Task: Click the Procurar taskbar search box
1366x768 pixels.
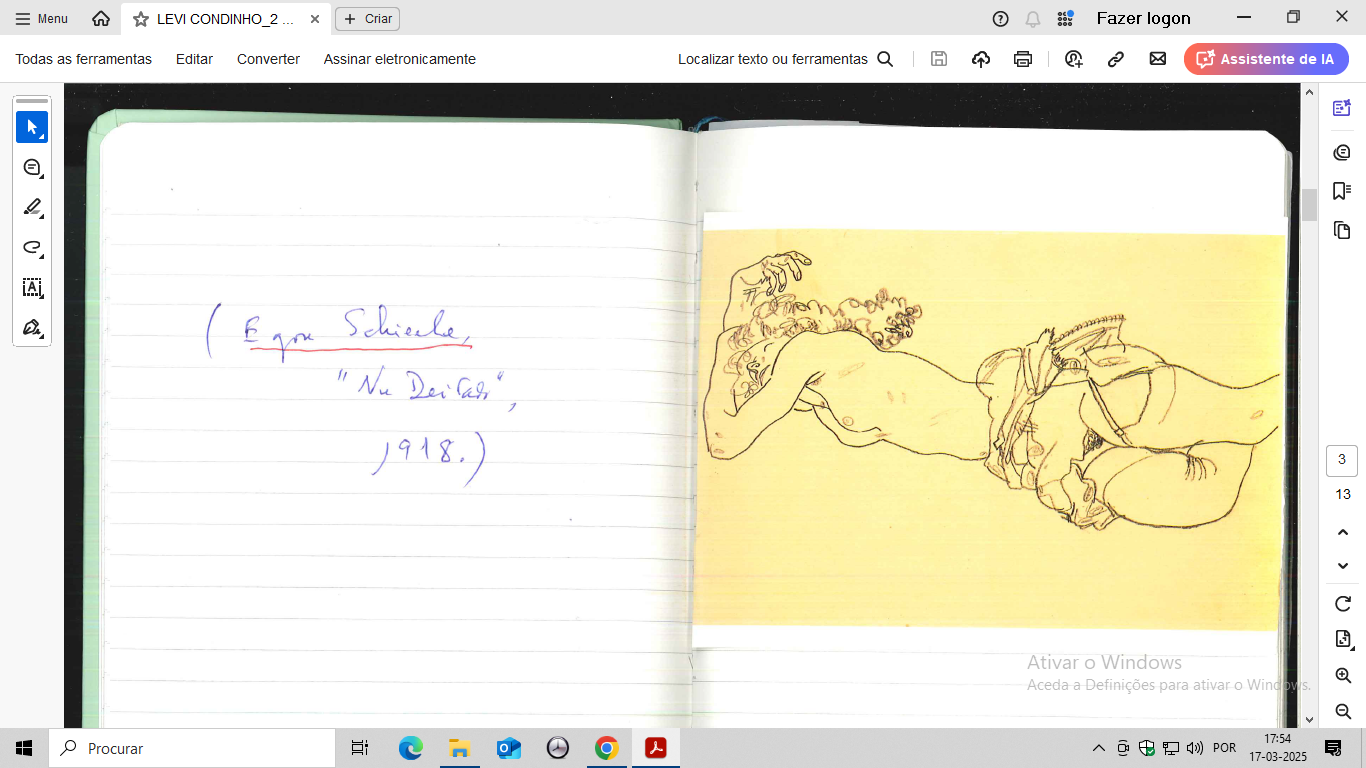Action: (192, 748)
